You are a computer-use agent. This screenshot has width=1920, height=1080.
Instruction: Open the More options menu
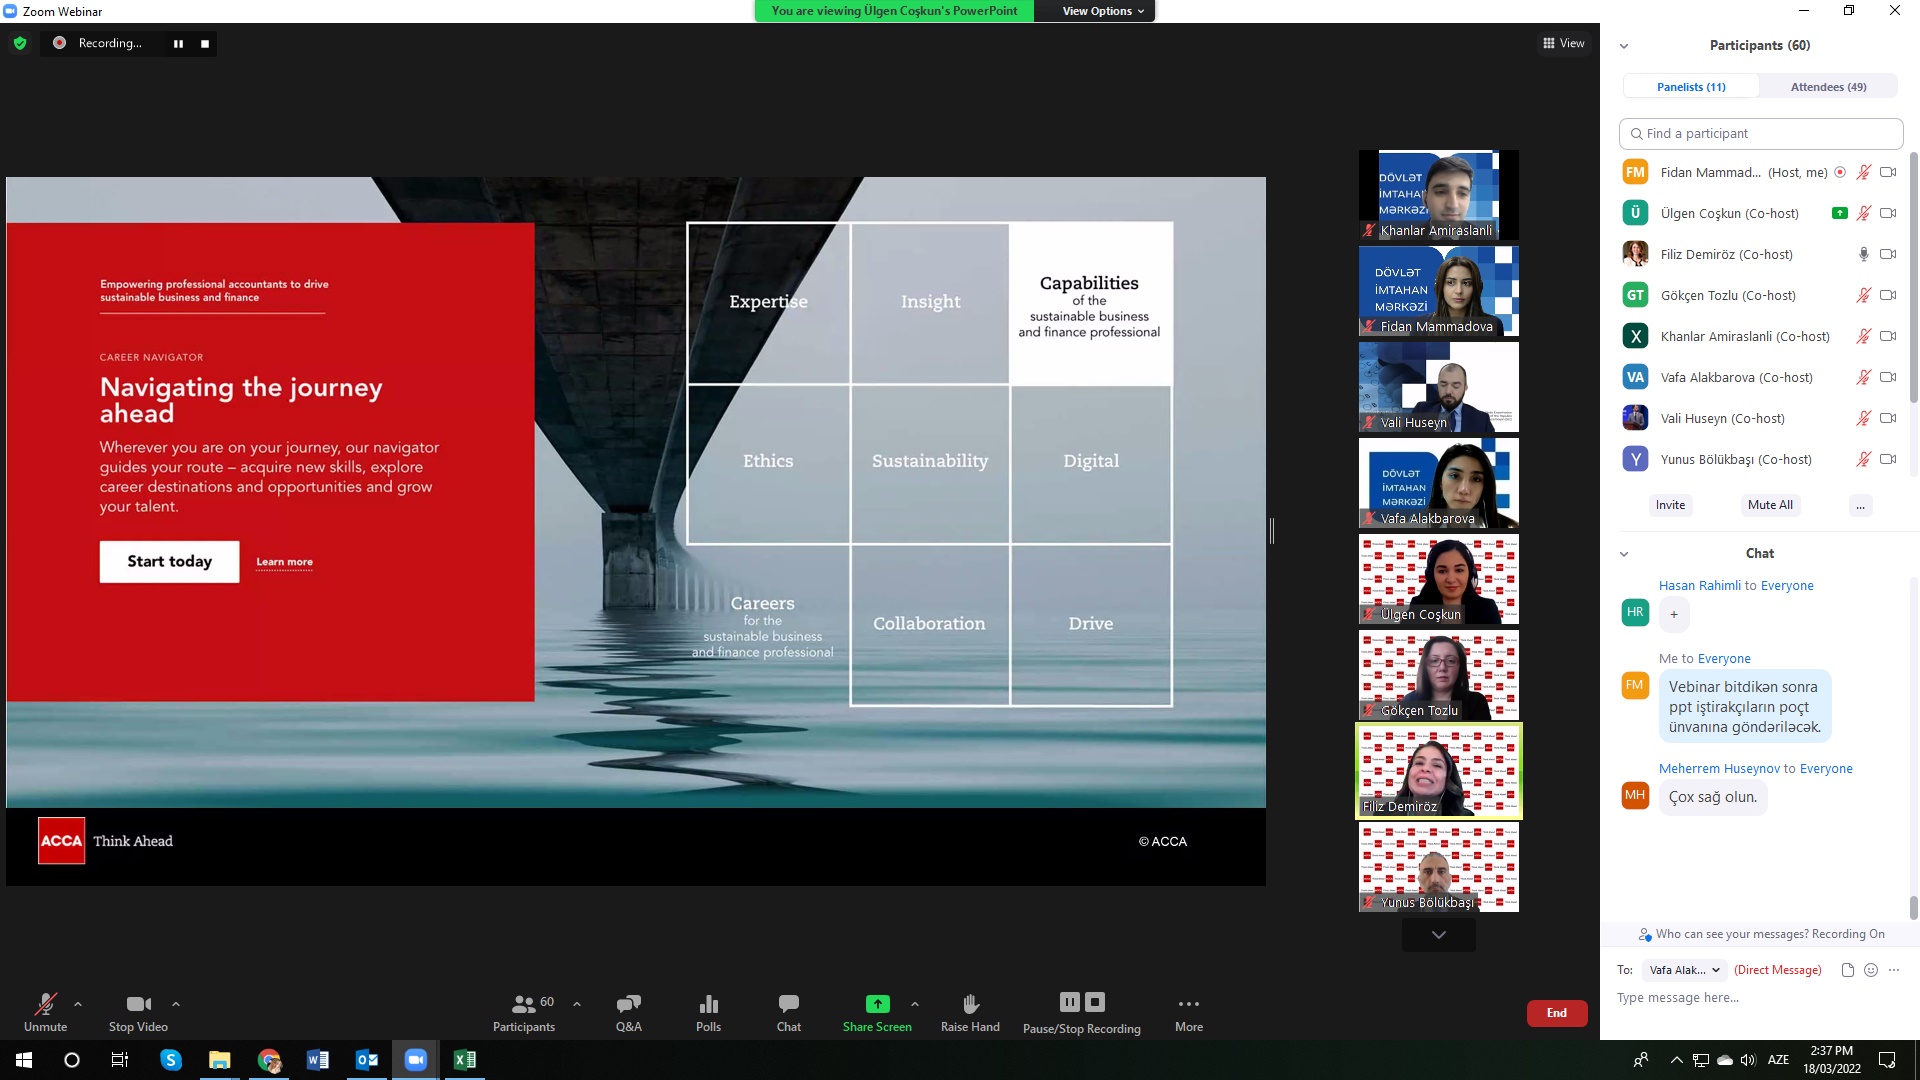point(1189,1012)
